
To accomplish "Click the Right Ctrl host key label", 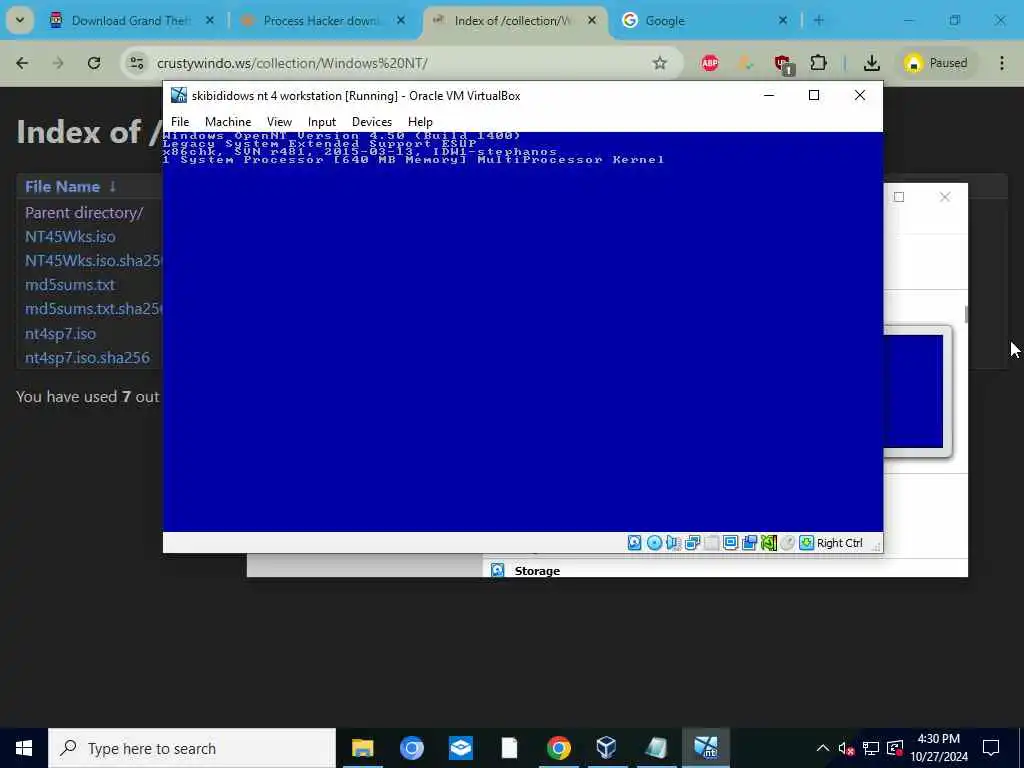I will click(839, 543).
